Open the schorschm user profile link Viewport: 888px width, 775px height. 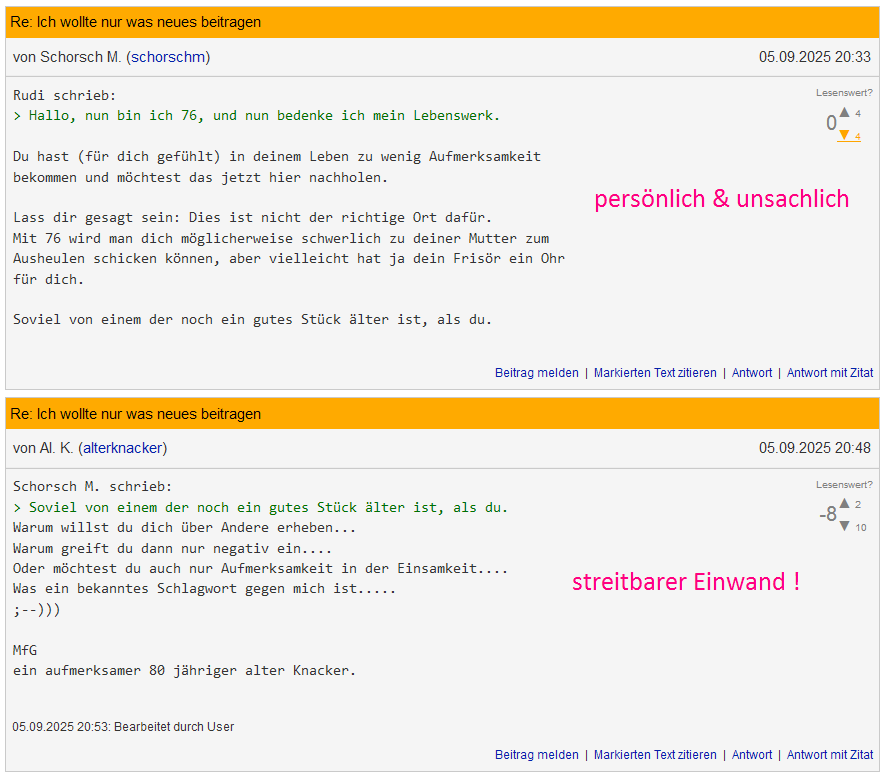168,57
